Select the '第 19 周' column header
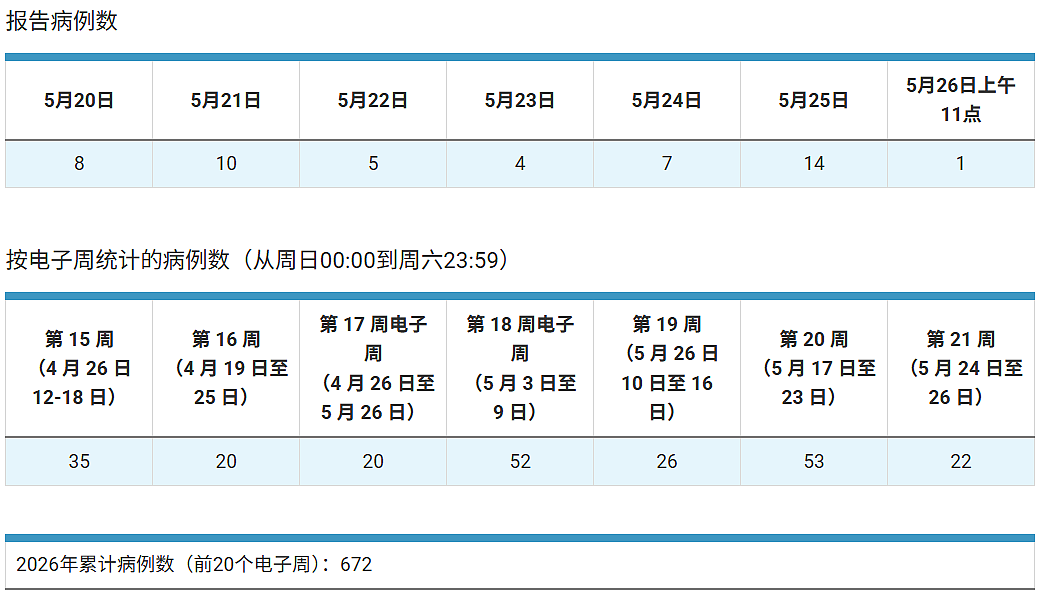The height and width of the screenshot is (592, 1041). pos(667,368)
